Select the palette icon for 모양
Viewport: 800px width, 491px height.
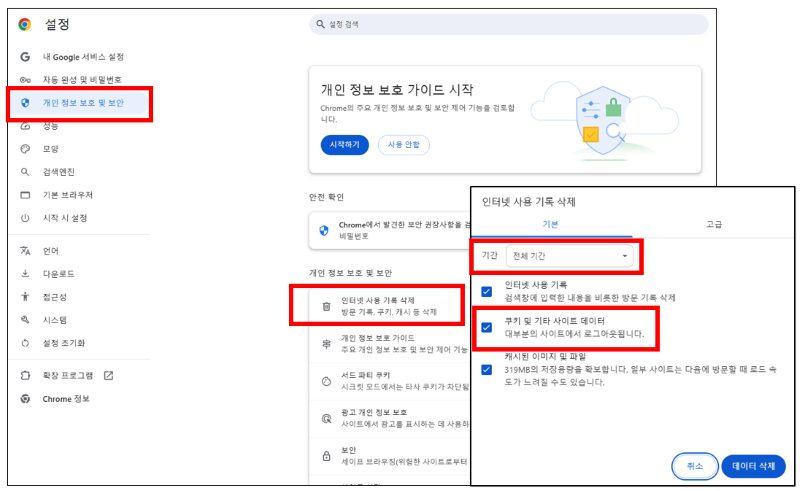pos(25,149)
